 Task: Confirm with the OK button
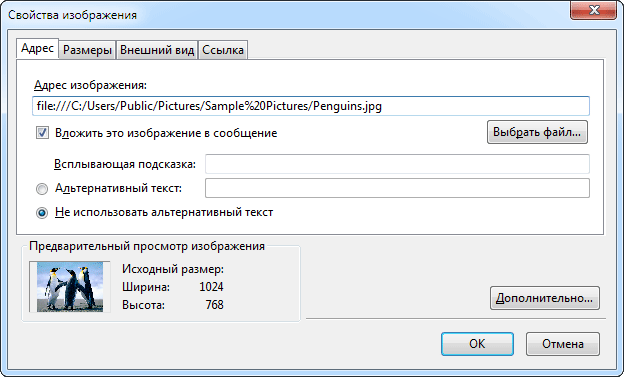click(477, 344)
